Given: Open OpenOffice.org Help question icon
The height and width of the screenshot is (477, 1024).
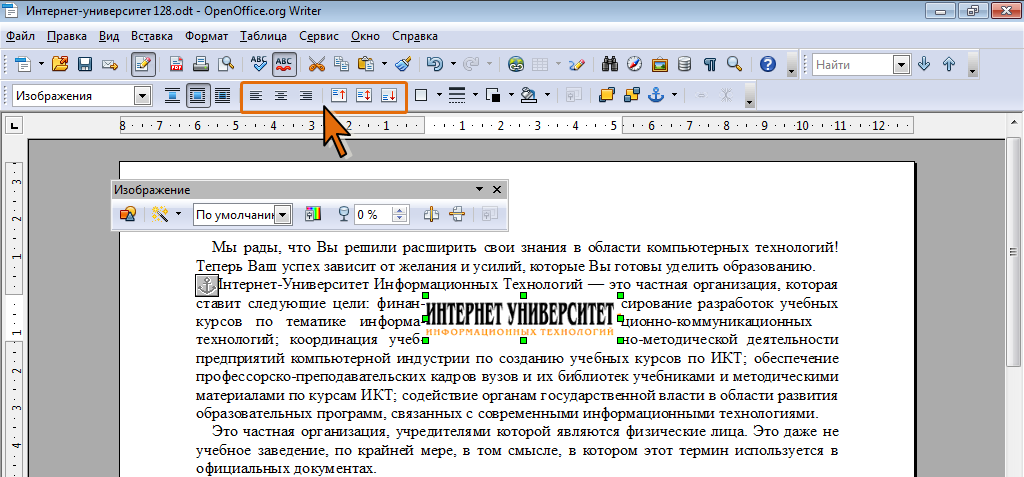Looking at the screenshot, I should [768, 64].
